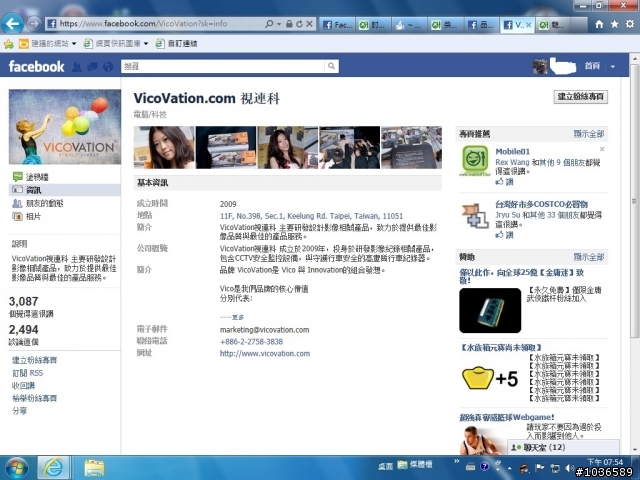
Task: Open the chat bar at bottom right
Action: 563,447
